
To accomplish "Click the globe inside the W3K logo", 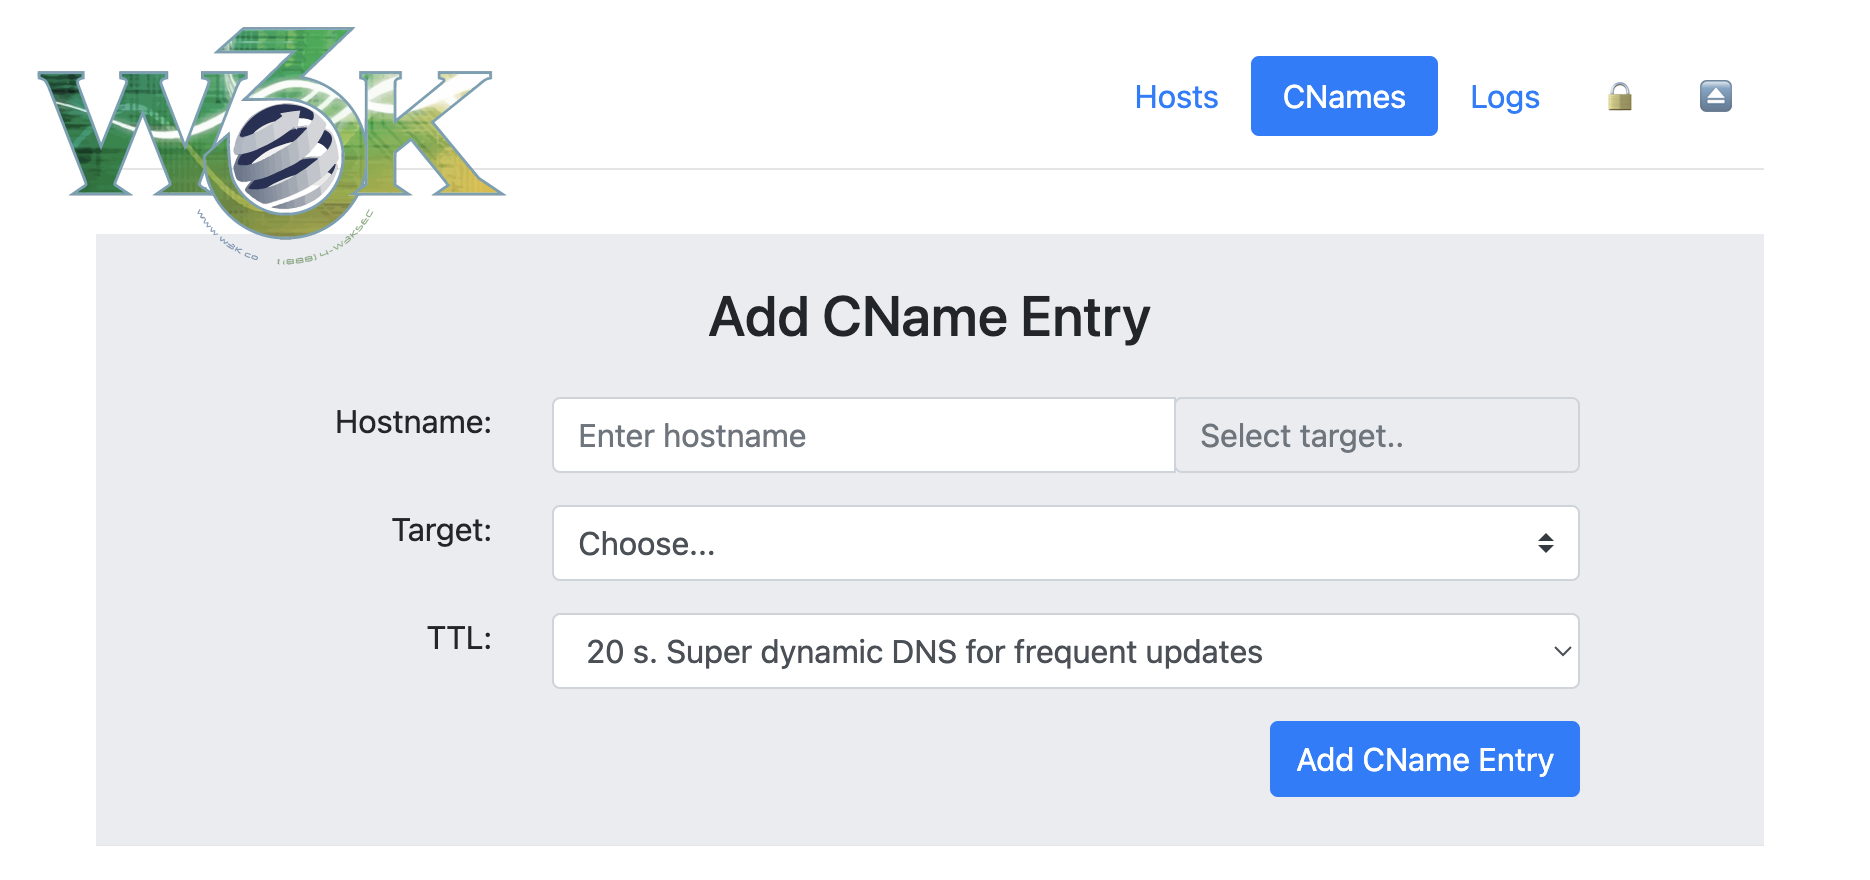I will click(x=285, y=157).
